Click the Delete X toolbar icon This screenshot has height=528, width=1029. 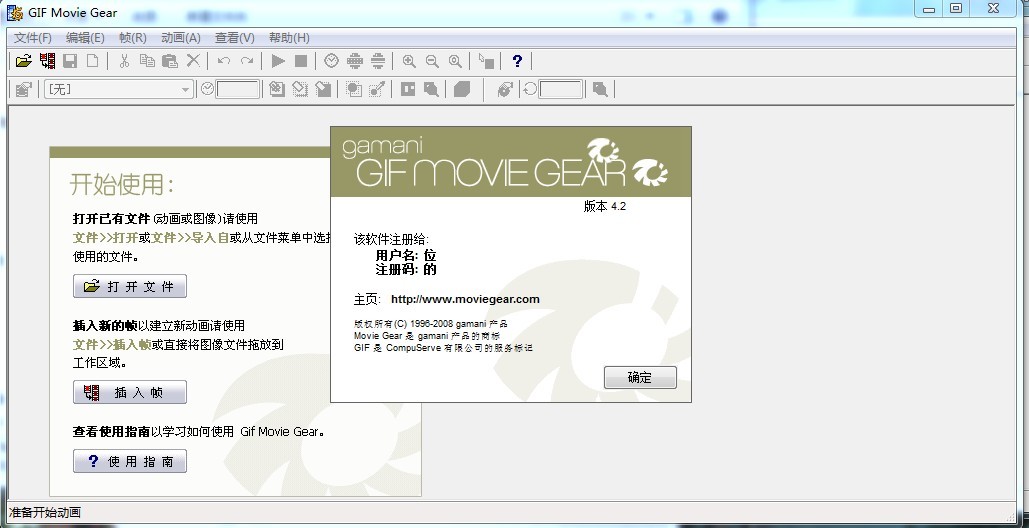(193, 61)
